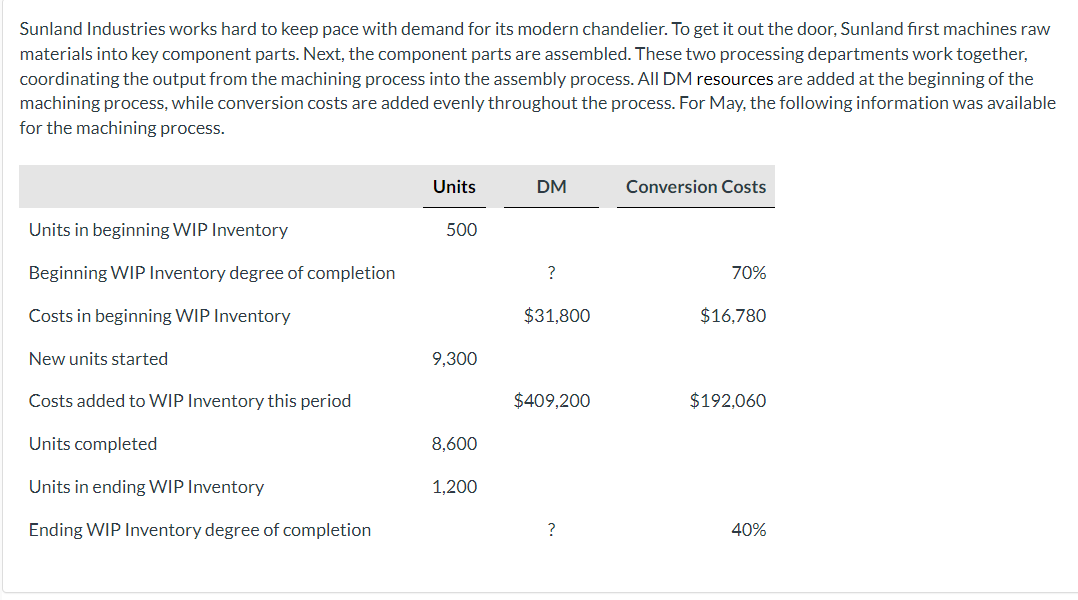Click the DM question mark for ending WIP
Image resolution: width=1078 pixels, height=600 pixels.
click(x=552, y=530)
